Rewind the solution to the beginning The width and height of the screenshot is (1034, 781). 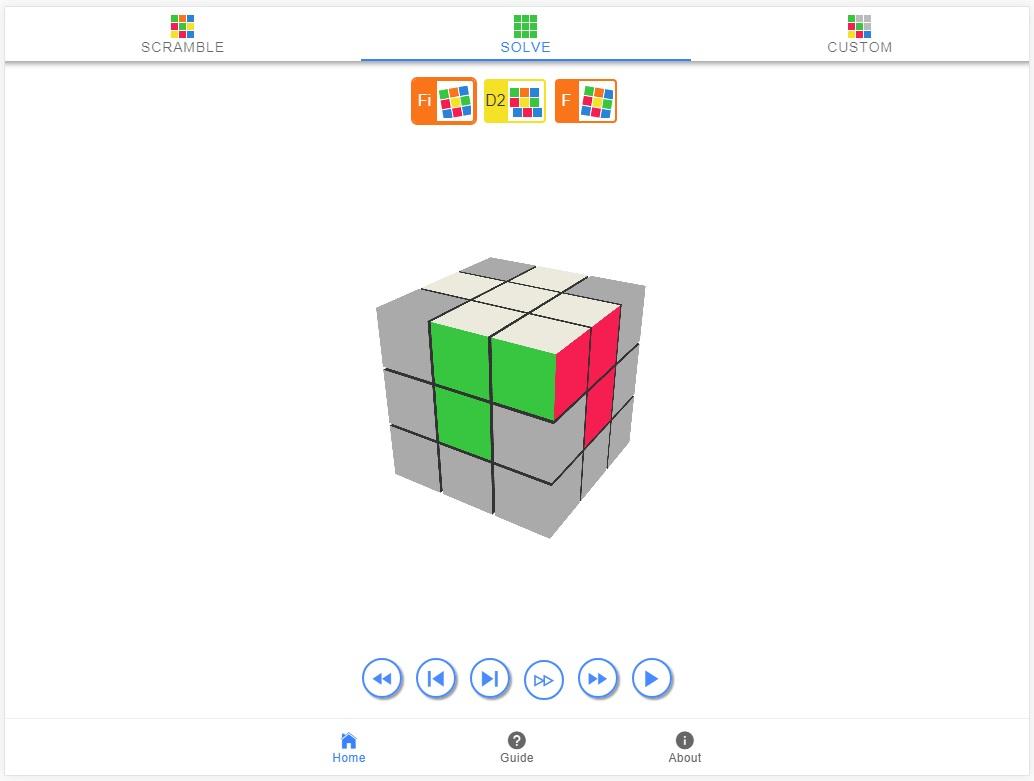(x=382, y=679)
